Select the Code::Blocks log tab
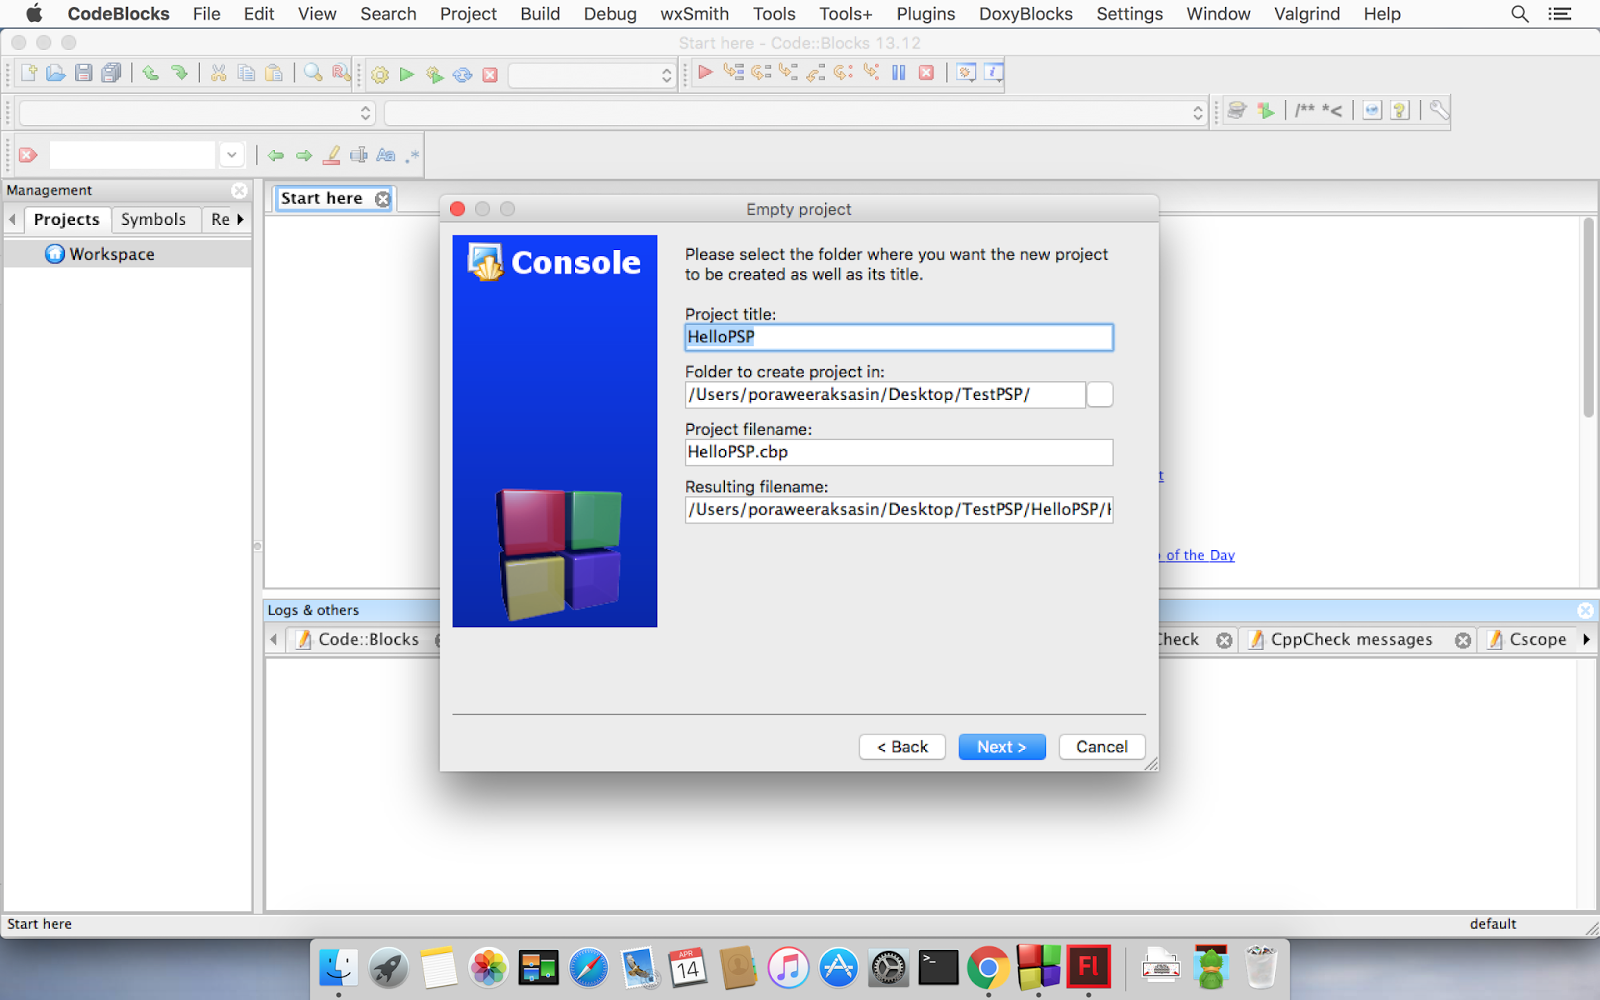Image resolution: width=1600 pixels, height=1000 pixels. pyautogui.click(x=368, y=640)
